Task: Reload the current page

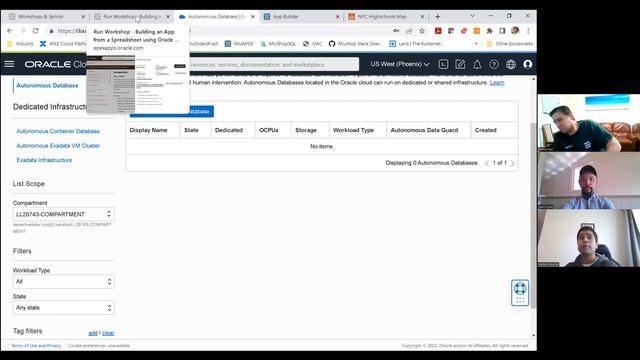Action: point(36,31)
